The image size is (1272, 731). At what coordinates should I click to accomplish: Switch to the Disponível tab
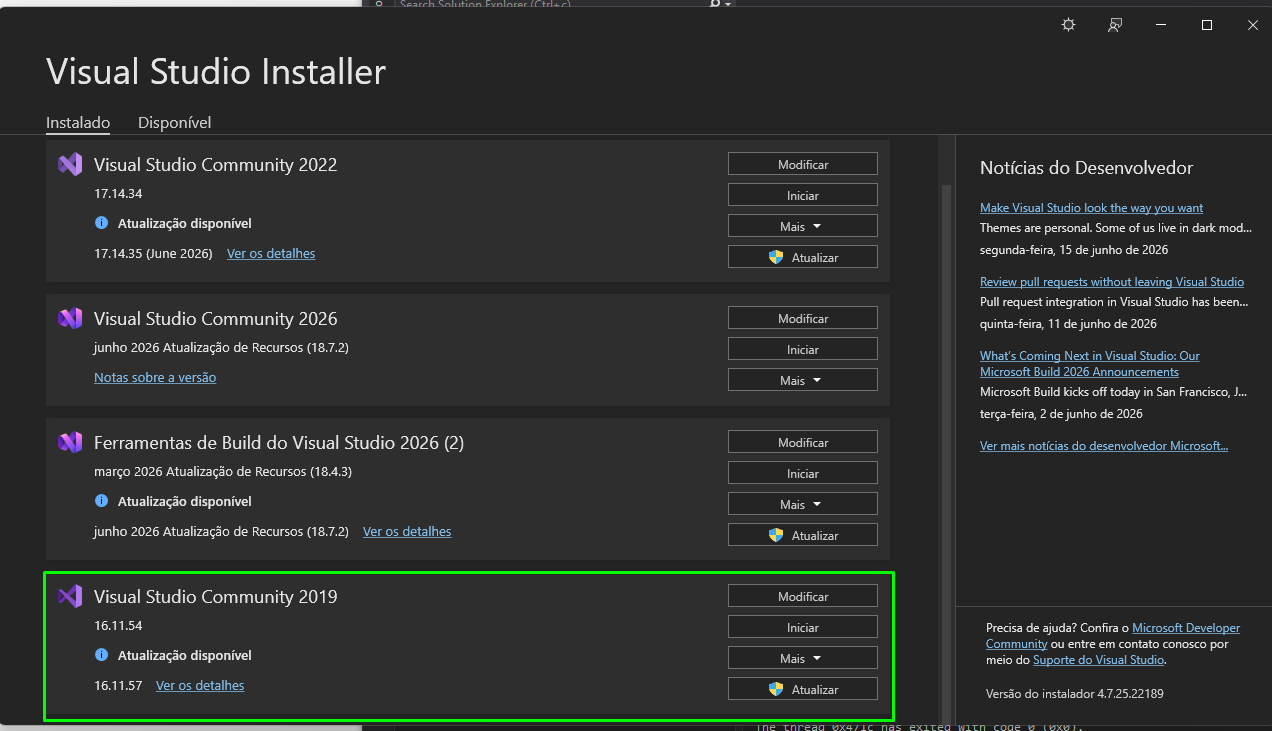tap(175, 123)
